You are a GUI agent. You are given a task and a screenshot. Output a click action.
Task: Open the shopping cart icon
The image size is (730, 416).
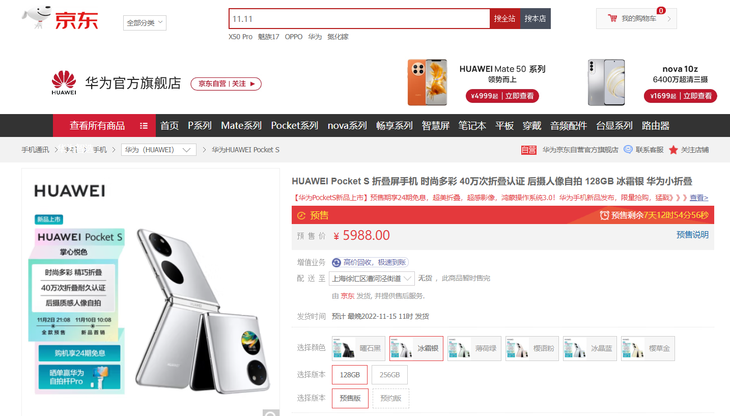(x=612, y=19)
